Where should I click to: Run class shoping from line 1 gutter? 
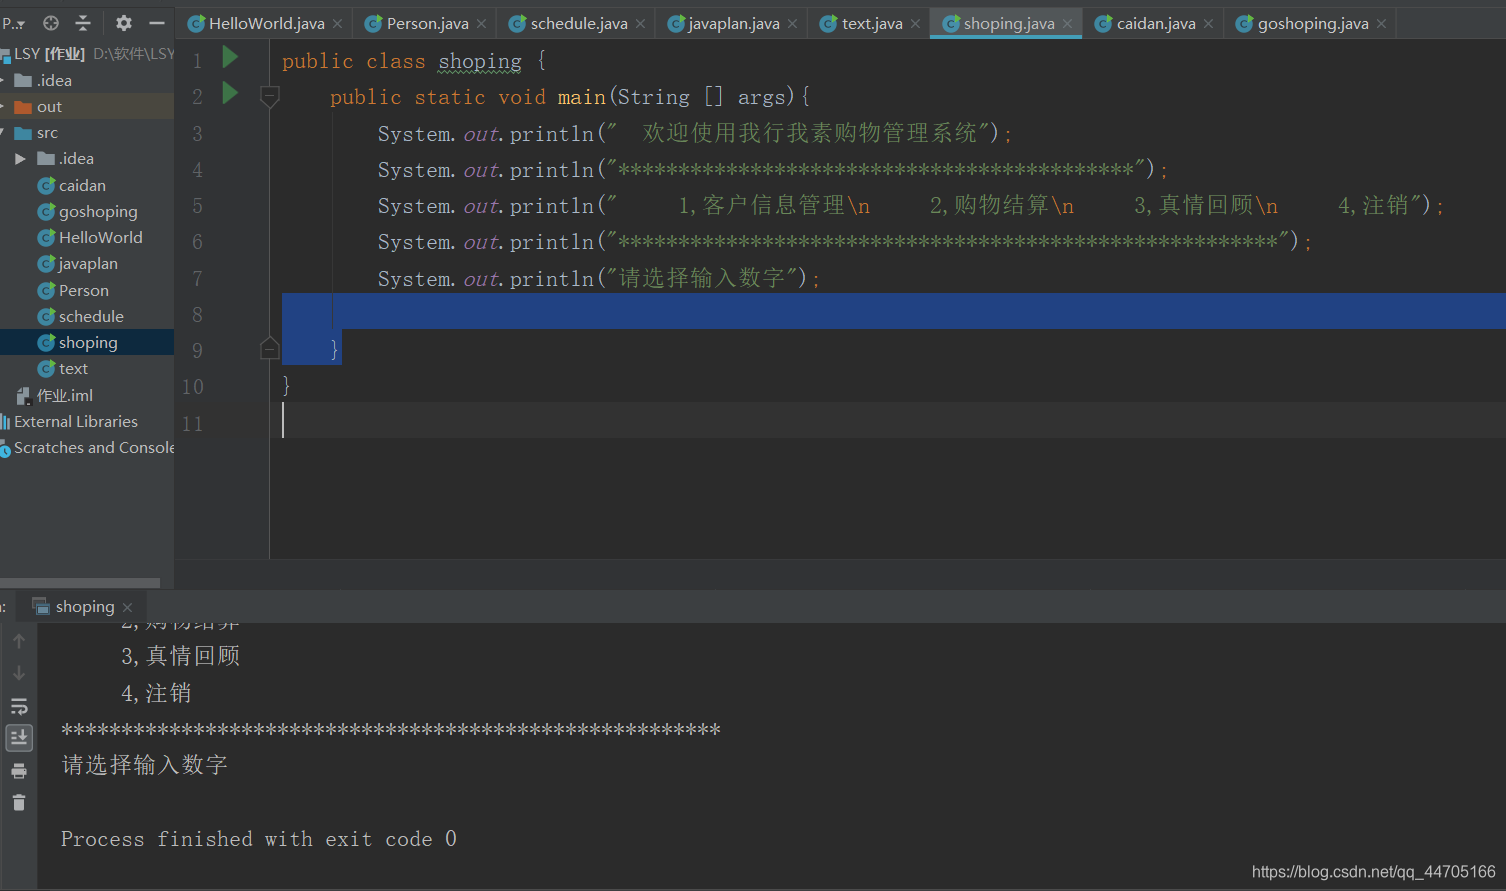tap(230, 57)
